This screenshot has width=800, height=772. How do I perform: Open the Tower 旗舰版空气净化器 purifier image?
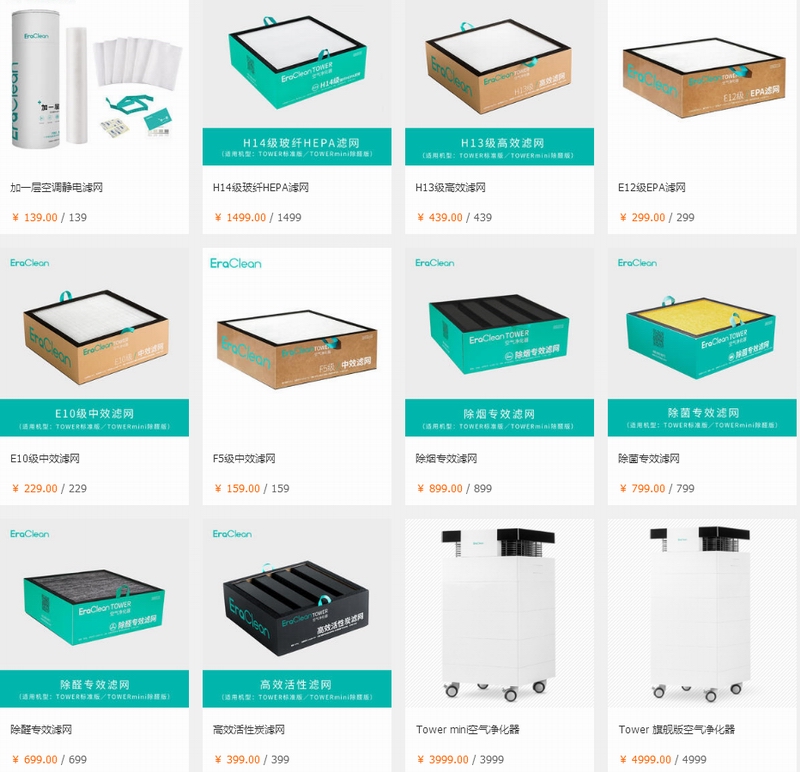702,613
